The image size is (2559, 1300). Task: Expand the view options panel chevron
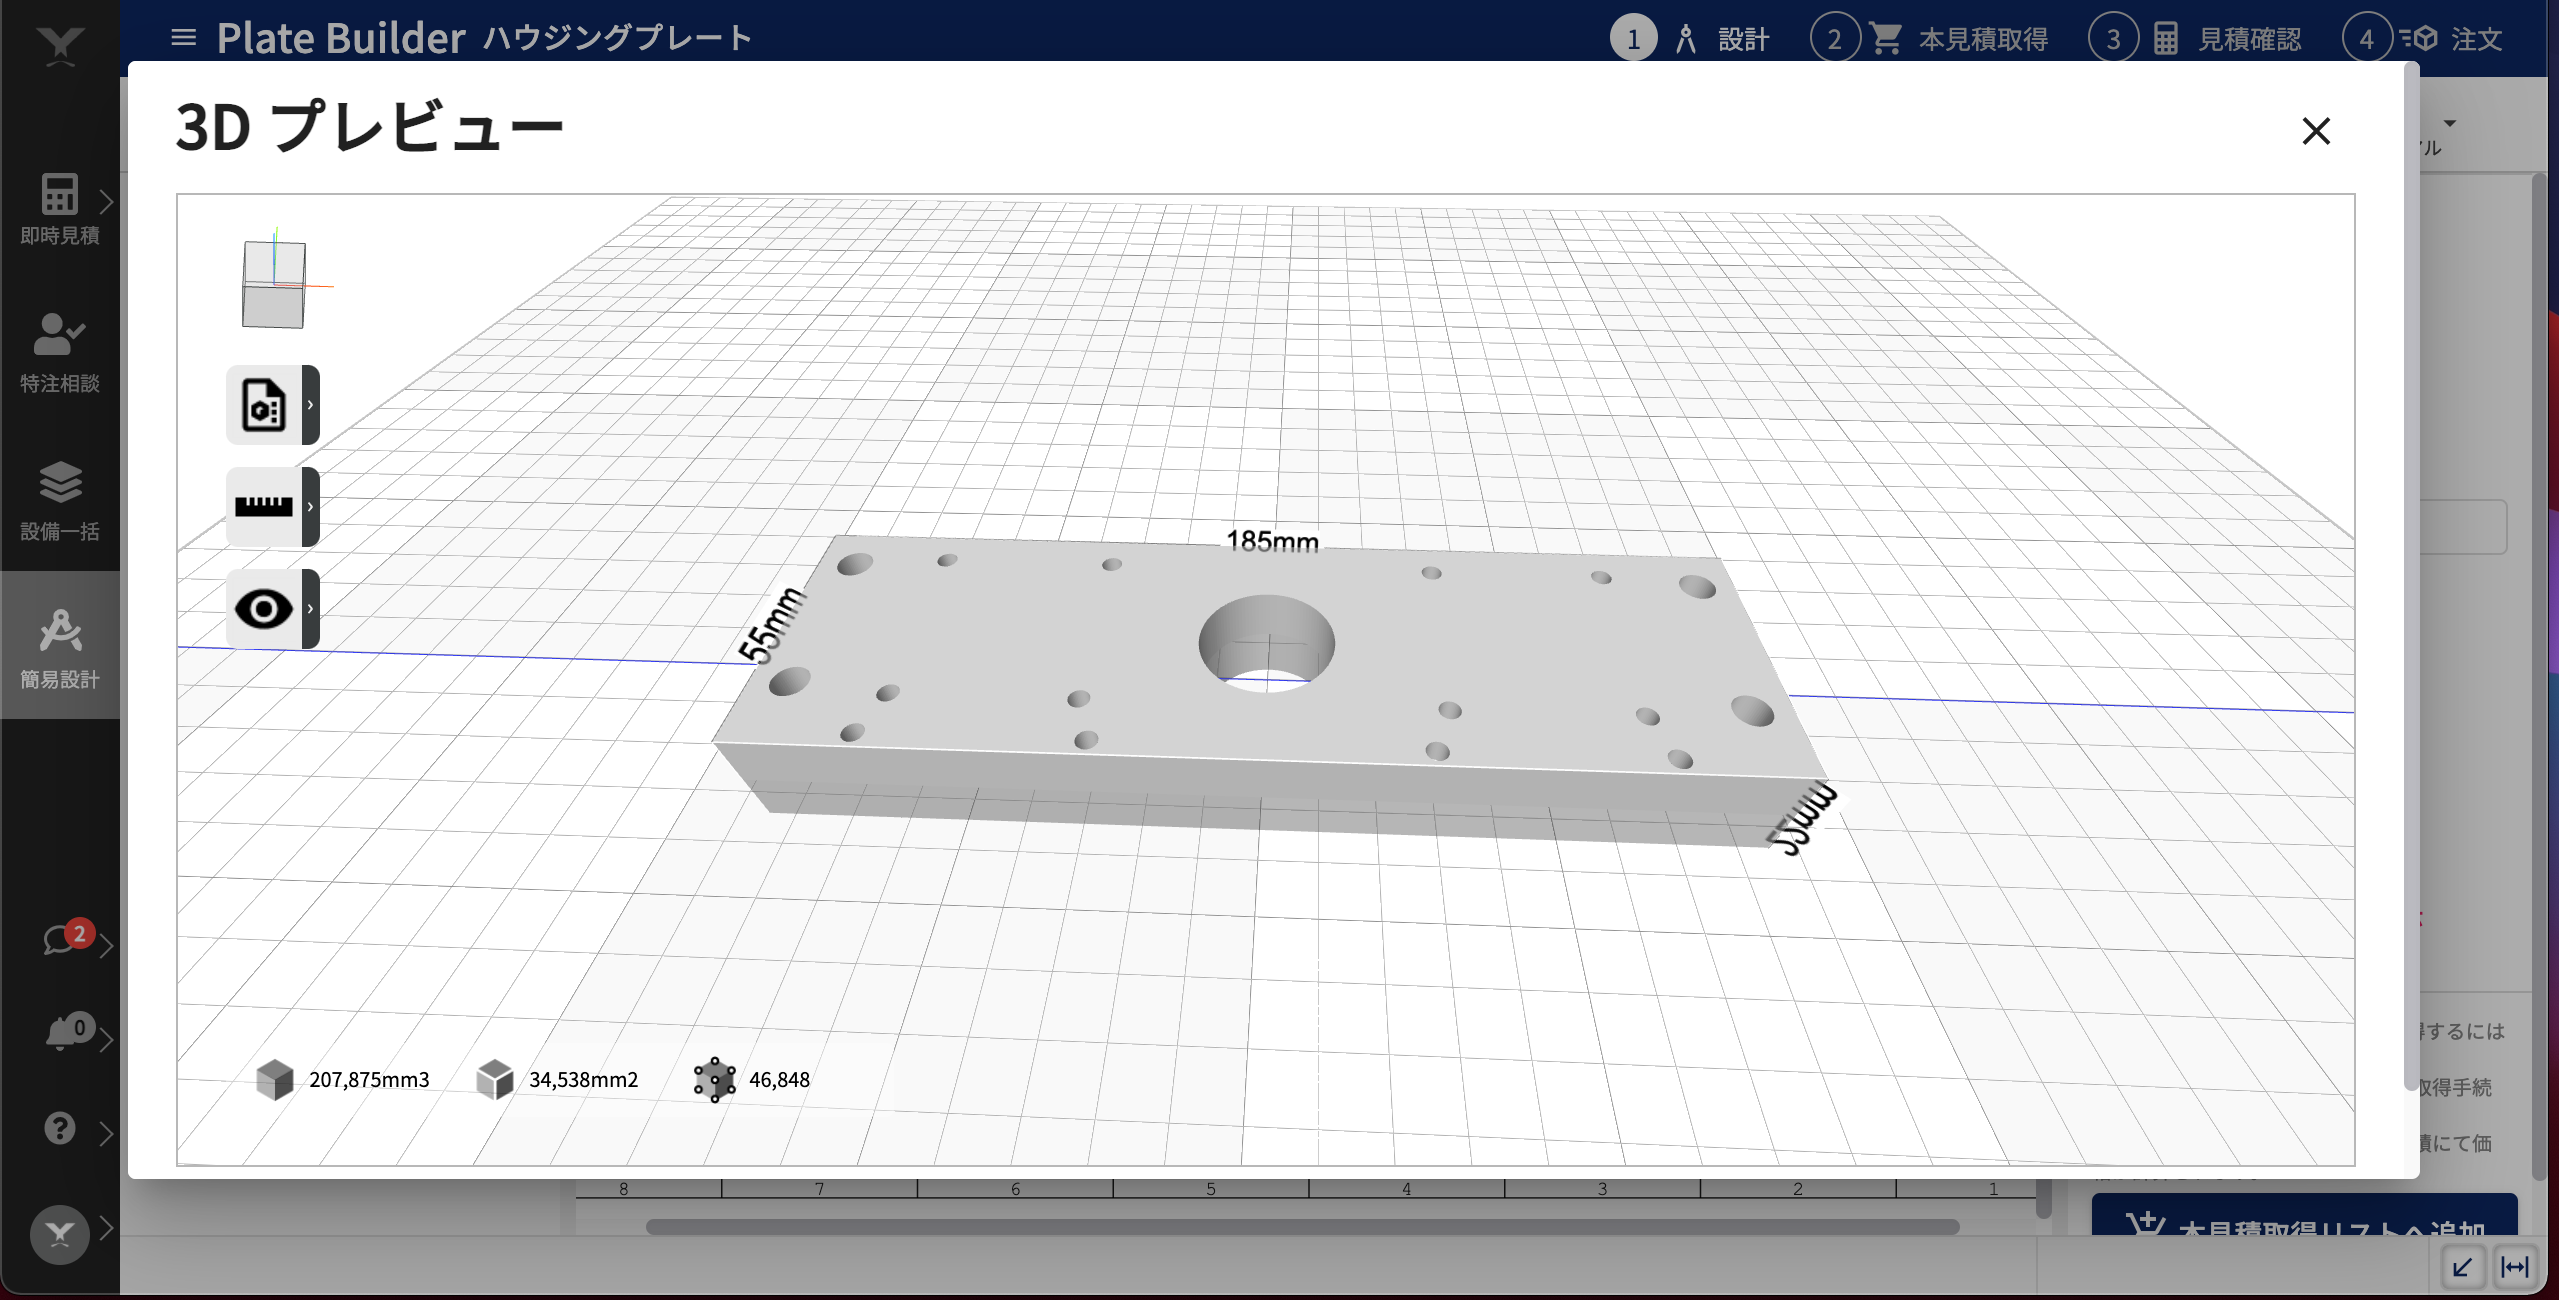(312, 605)
